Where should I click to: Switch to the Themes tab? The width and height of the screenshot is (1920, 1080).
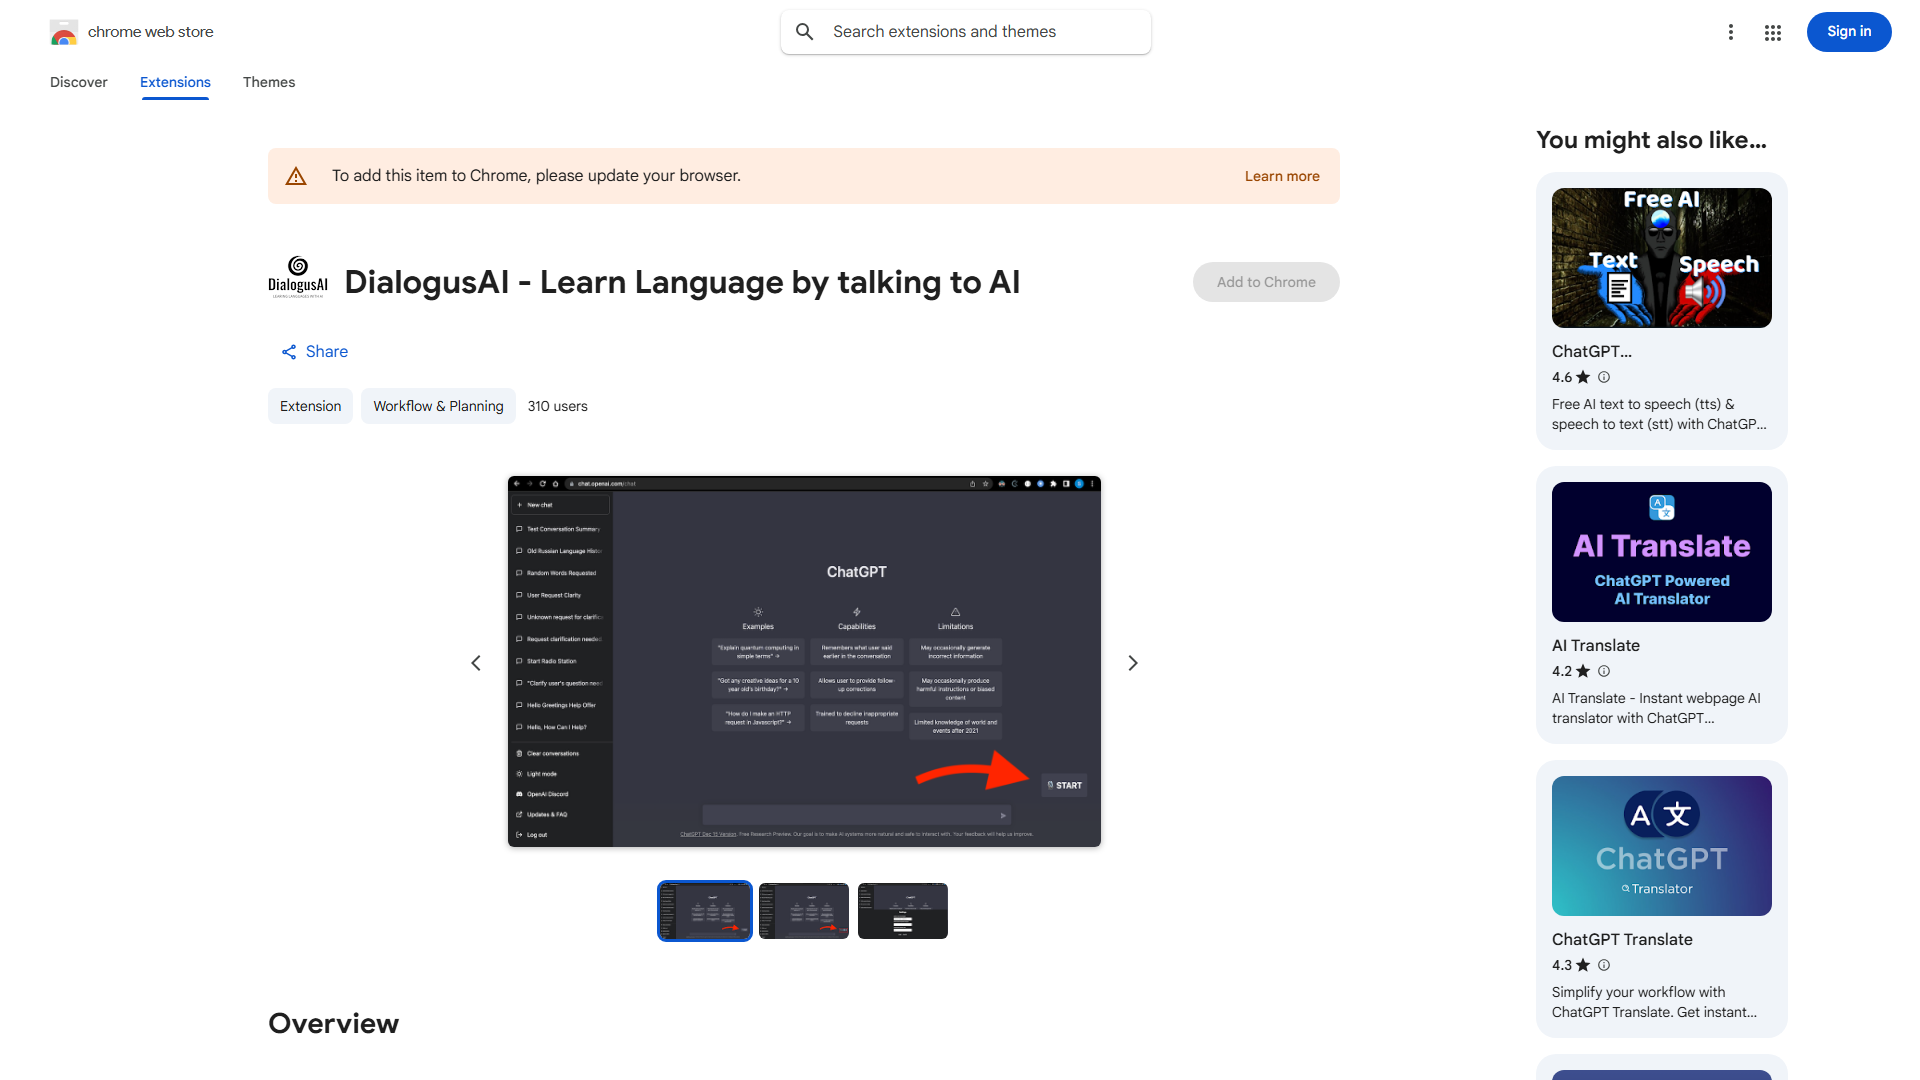[268, 82]
